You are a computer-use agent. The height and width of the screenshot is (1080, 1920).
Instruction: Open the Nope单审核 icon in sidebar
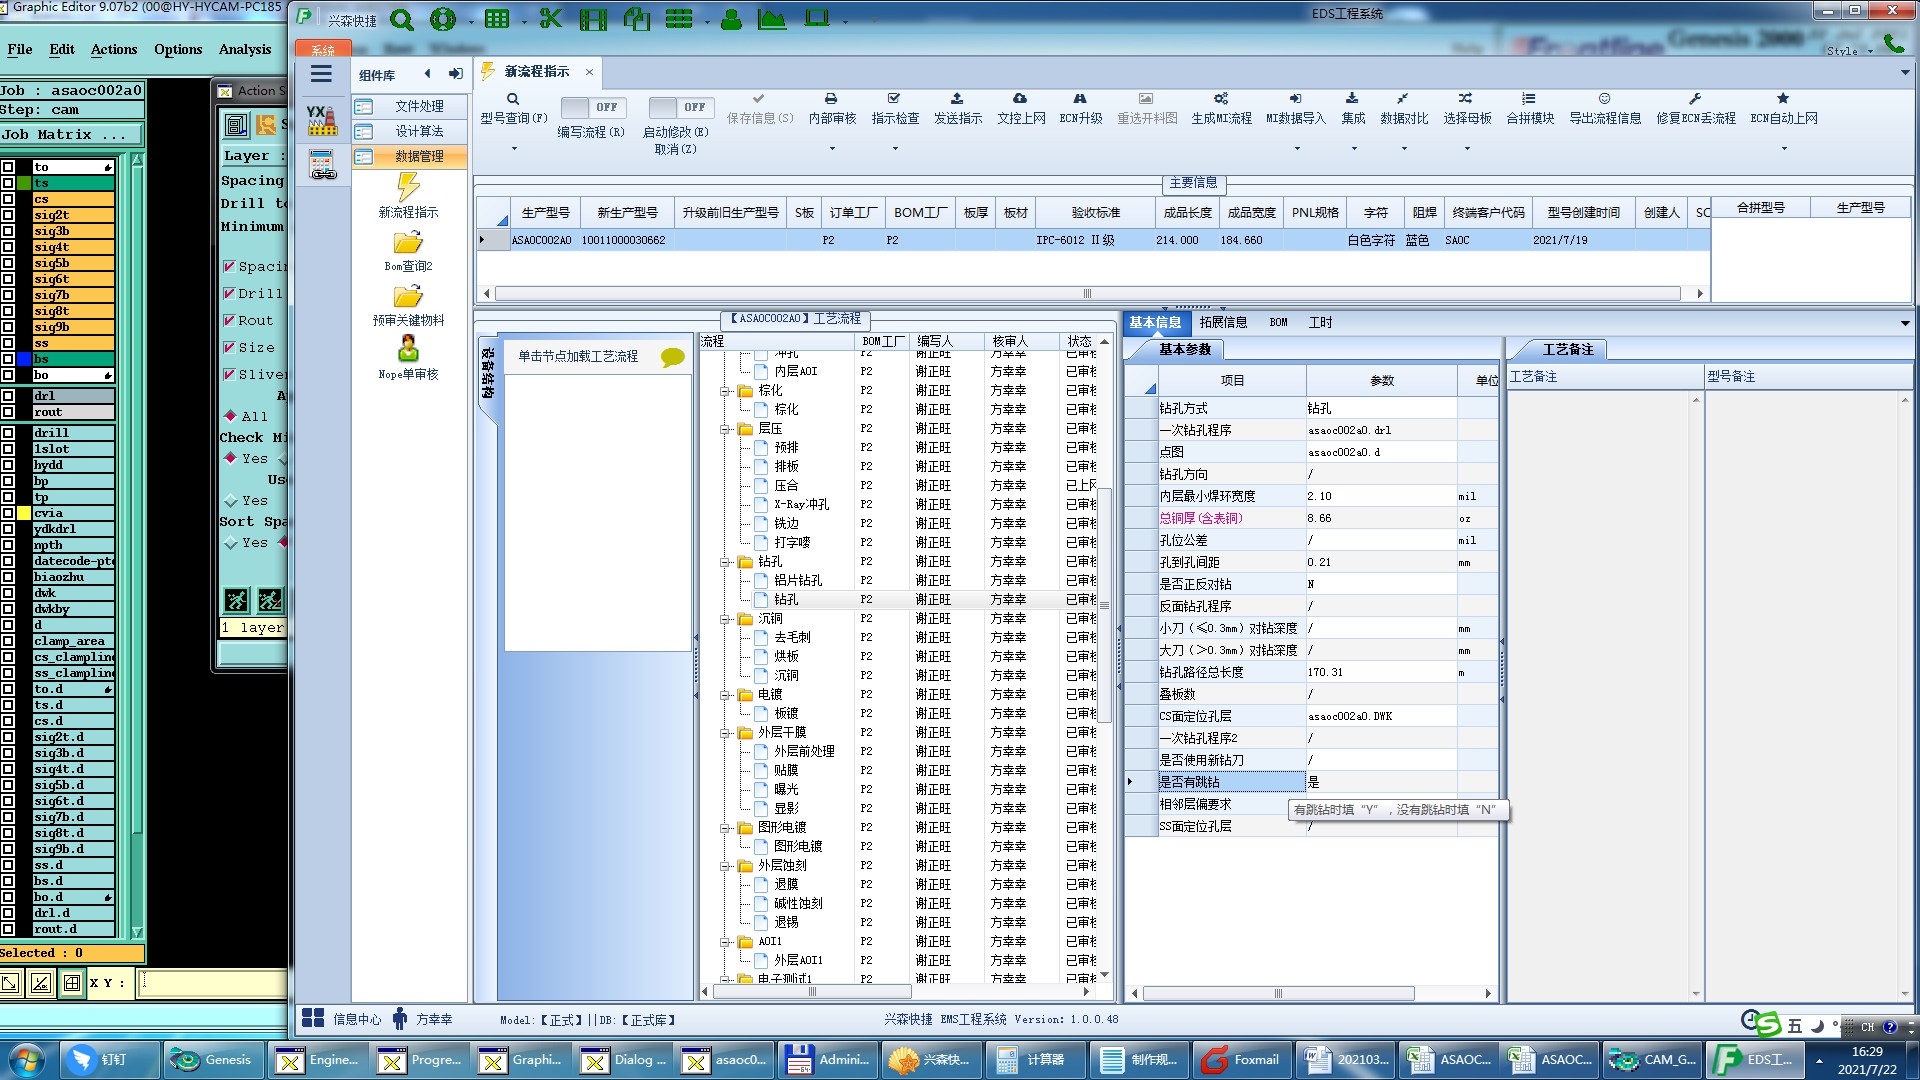[408, 349]
